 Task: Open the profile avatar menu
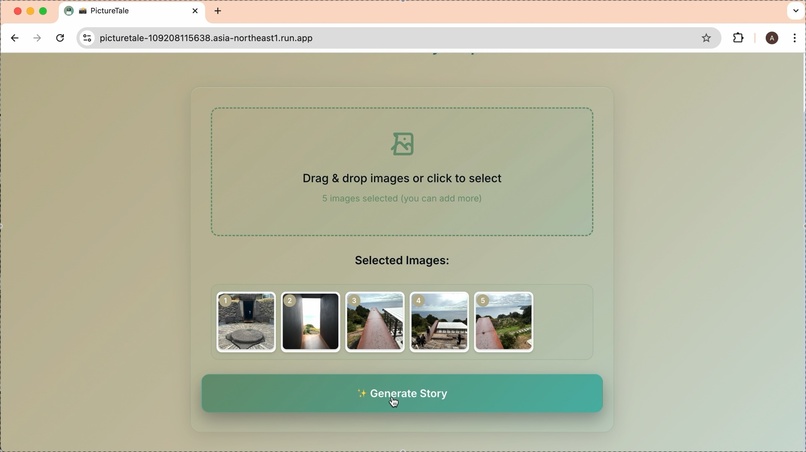[772, 38]
